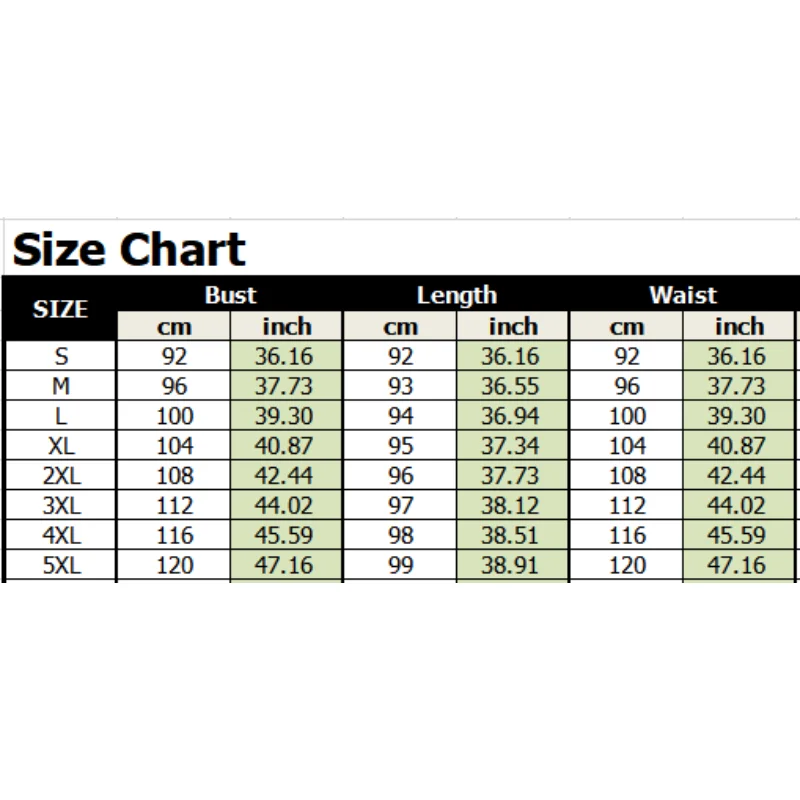Select the 4XL size row label
This screenshot has width=800, height=800.
pos(61,536)
